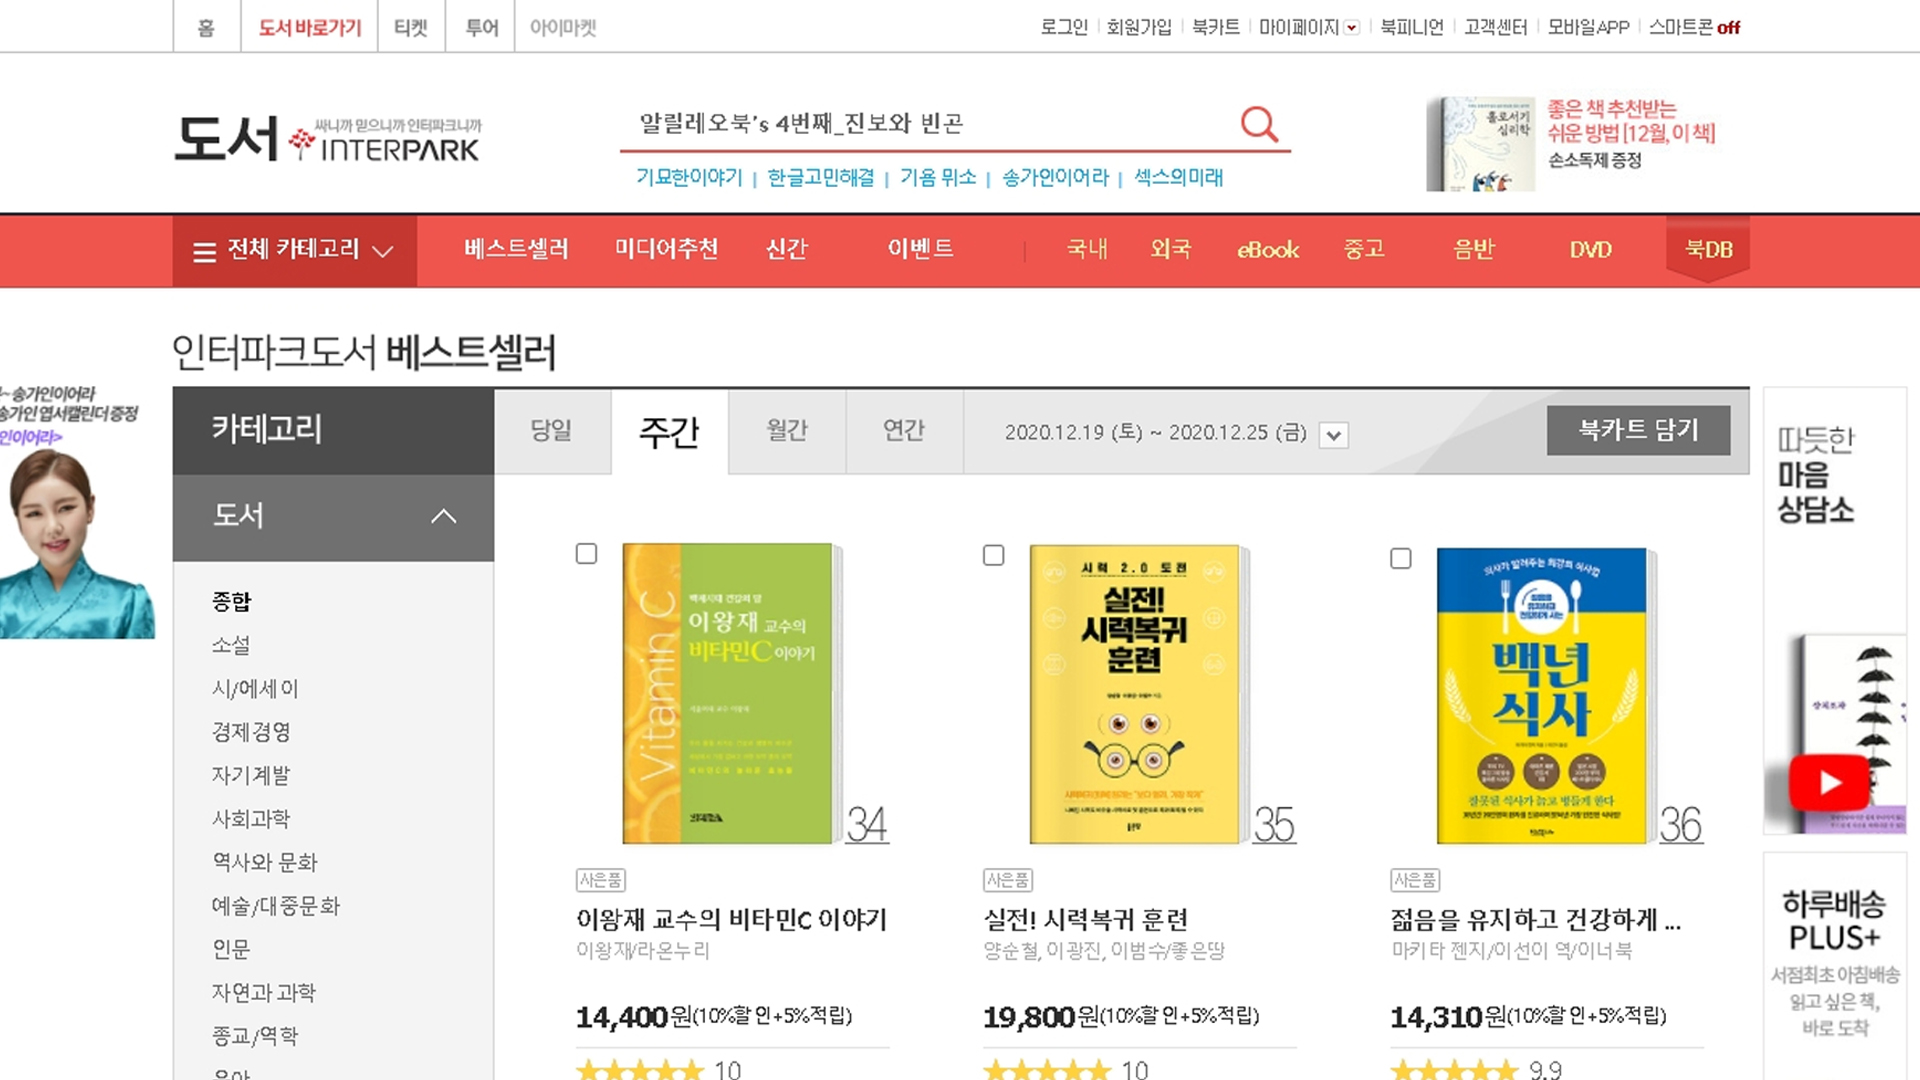Toggle the 스마트폰 off switch
Viewport: 1920px width, 1080px height.
(x=1728, y=28)
